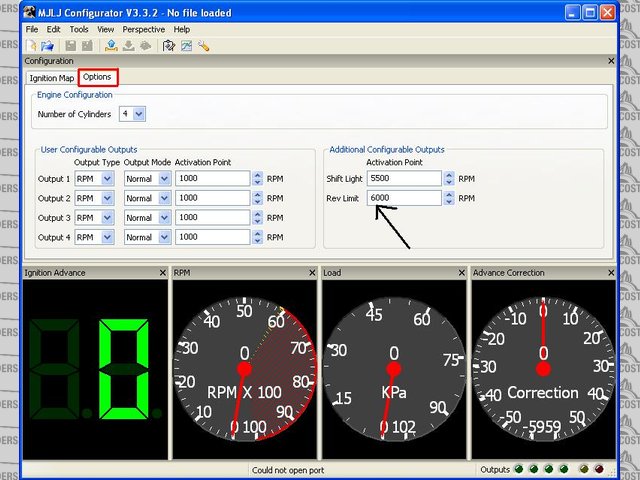640x480 pixels.
Task: Open the Number of Cylinders dropdown
Action: coord(139,114)
